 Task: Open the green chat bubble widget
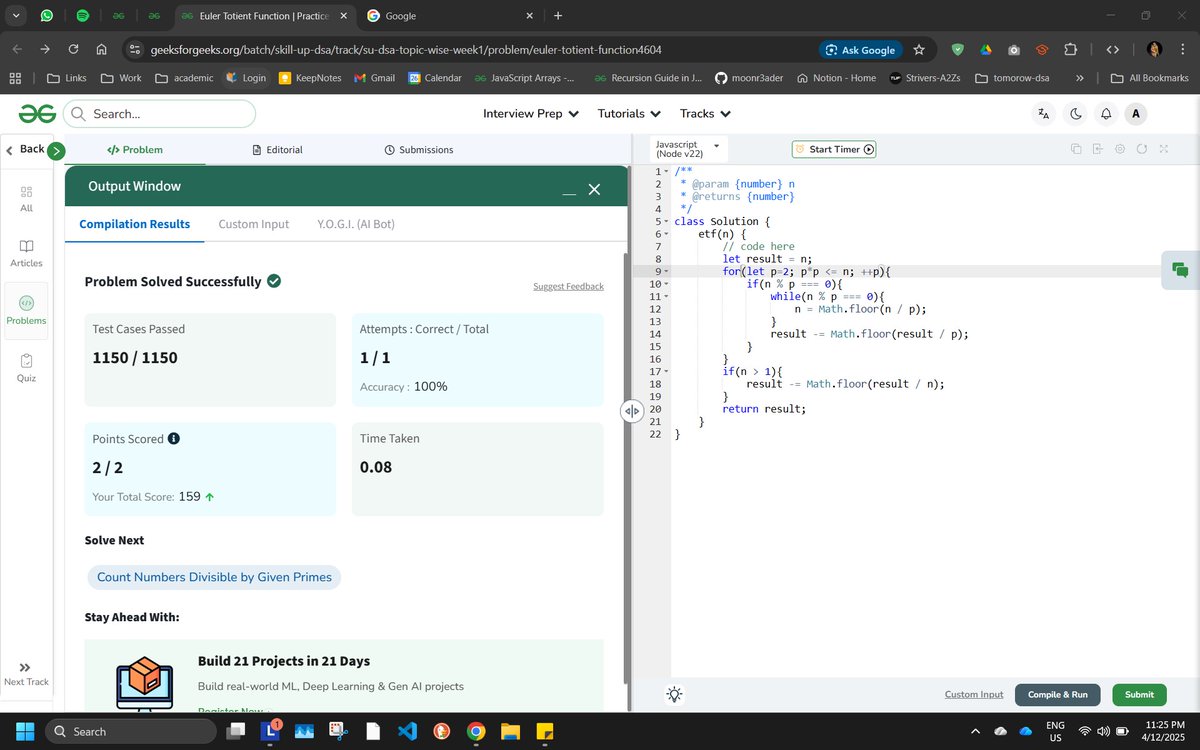1180,269
